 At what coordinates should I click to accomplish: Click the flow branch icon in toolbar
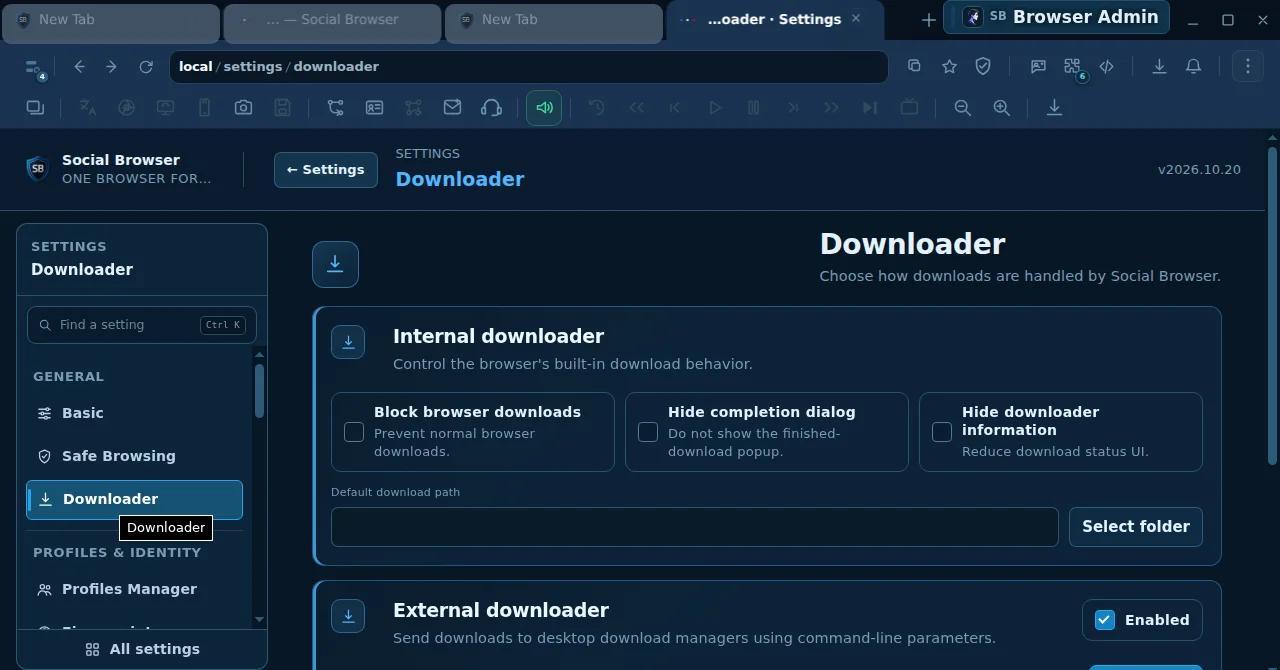coord(335,108)
